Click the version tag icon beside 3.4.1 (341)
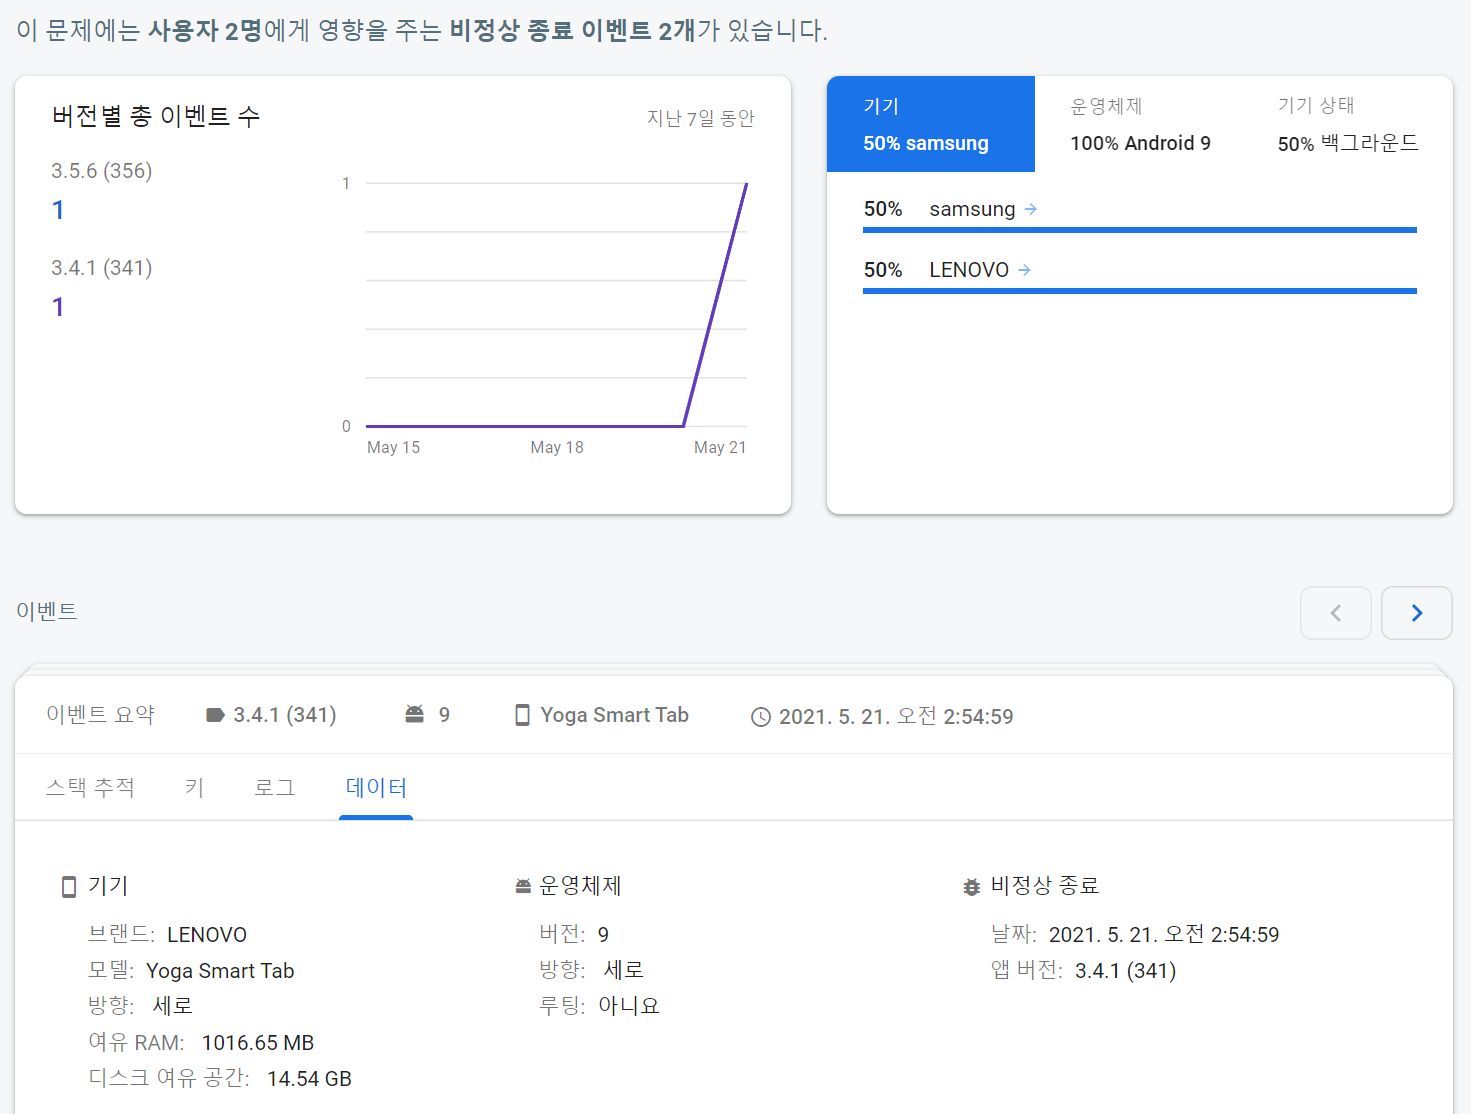 tap(215, 715)
